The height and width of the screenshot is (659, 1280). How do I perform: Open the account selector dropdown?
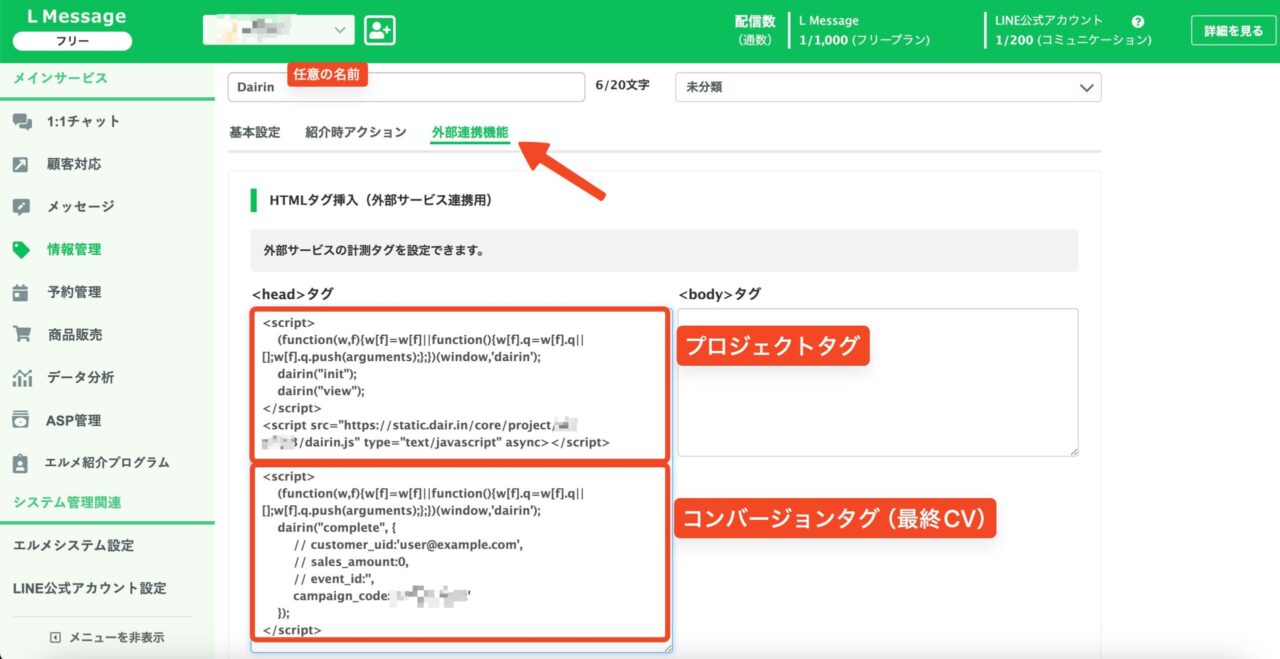[278, 30]
